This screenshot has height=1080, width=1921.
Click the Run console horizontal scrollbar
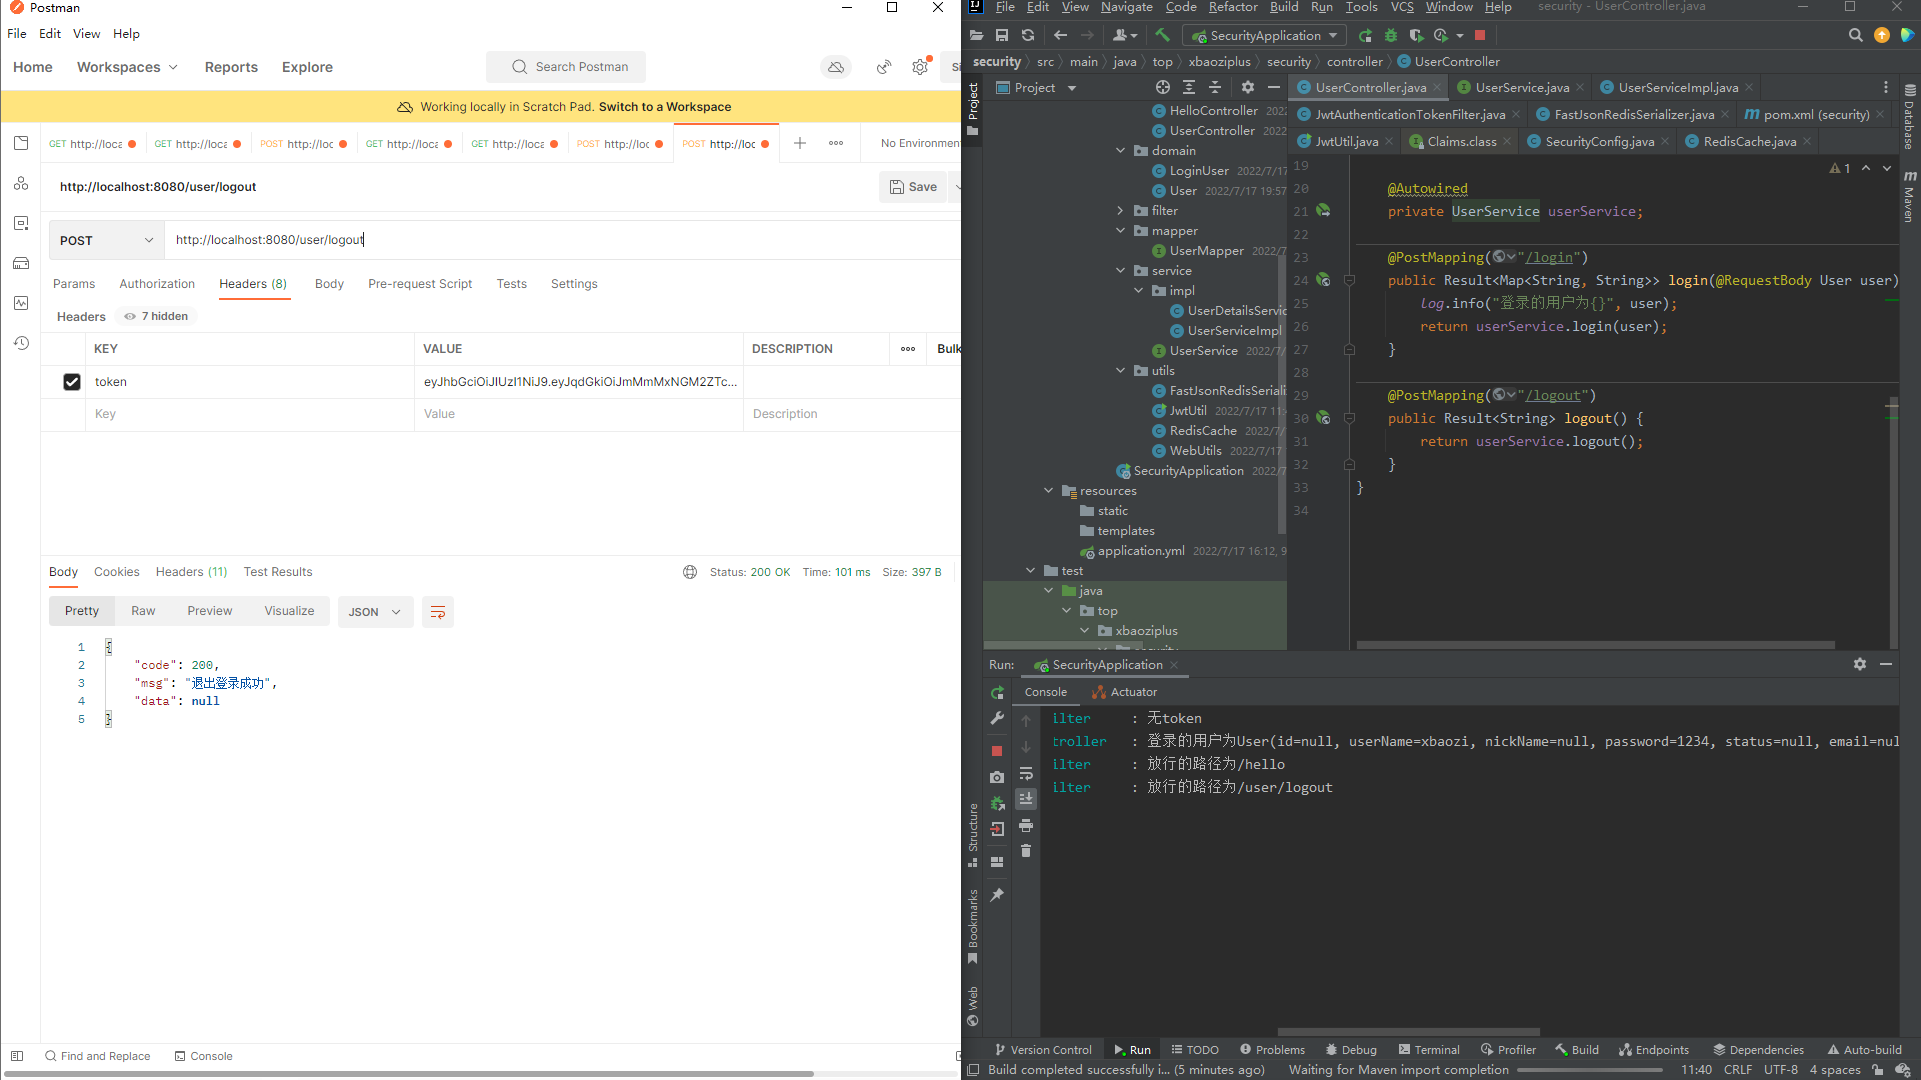pyautogui.click(x=1408, y=1032)
